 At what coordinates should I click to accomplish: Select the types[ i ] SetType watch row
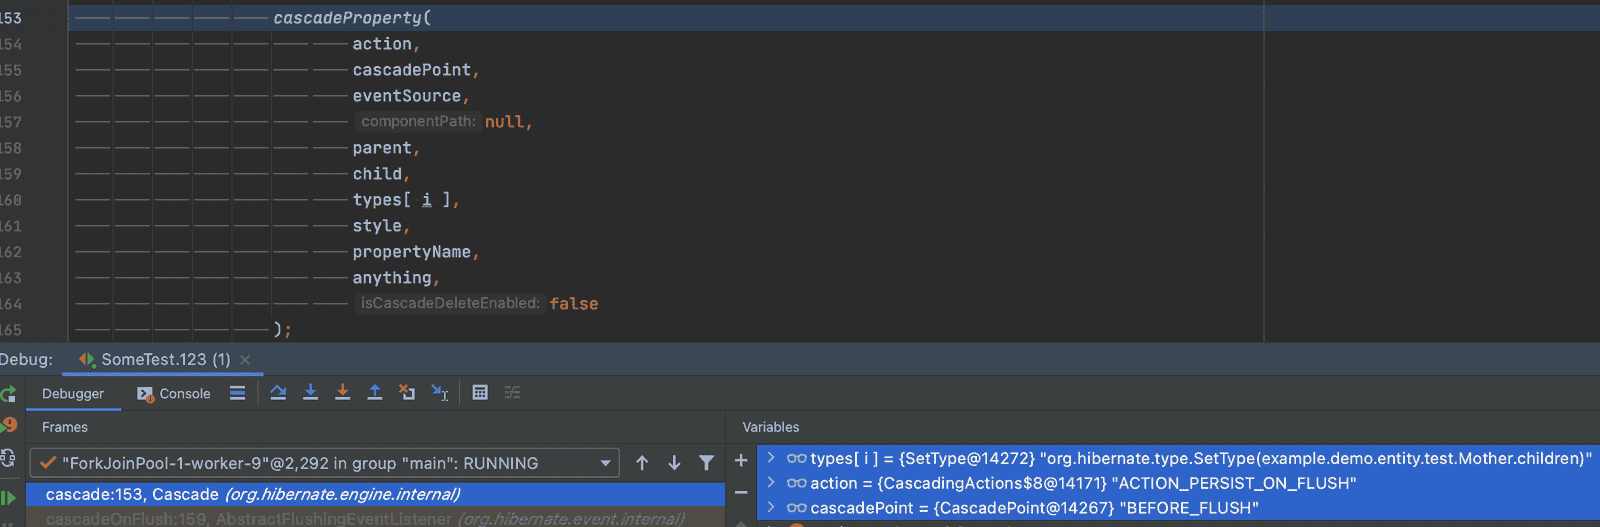[1178, 458]
